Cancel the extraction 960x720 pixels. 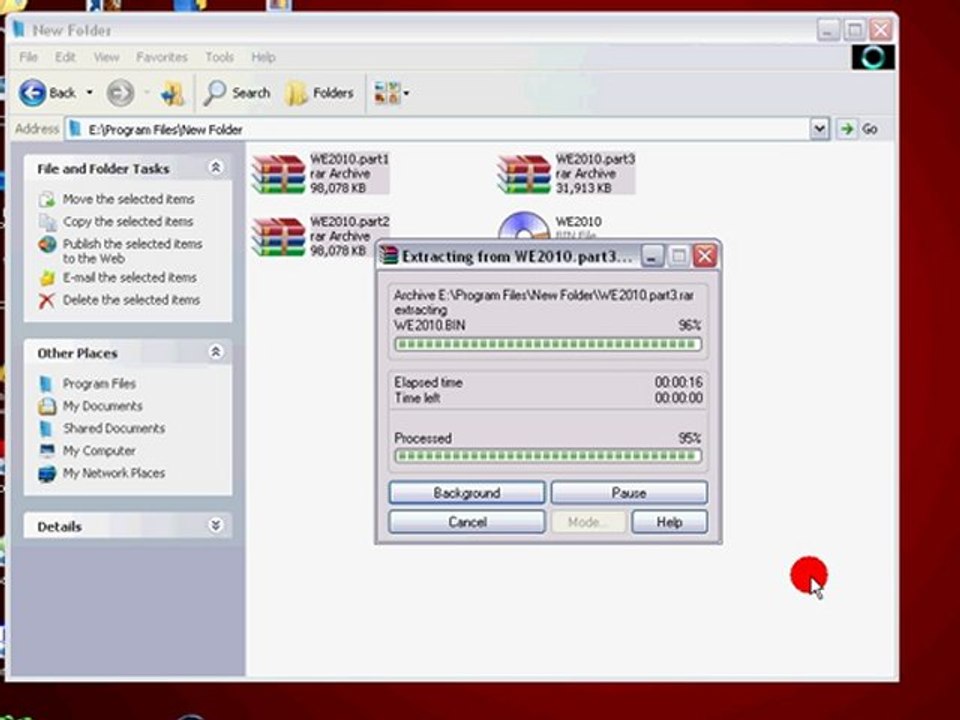point(467,522)
